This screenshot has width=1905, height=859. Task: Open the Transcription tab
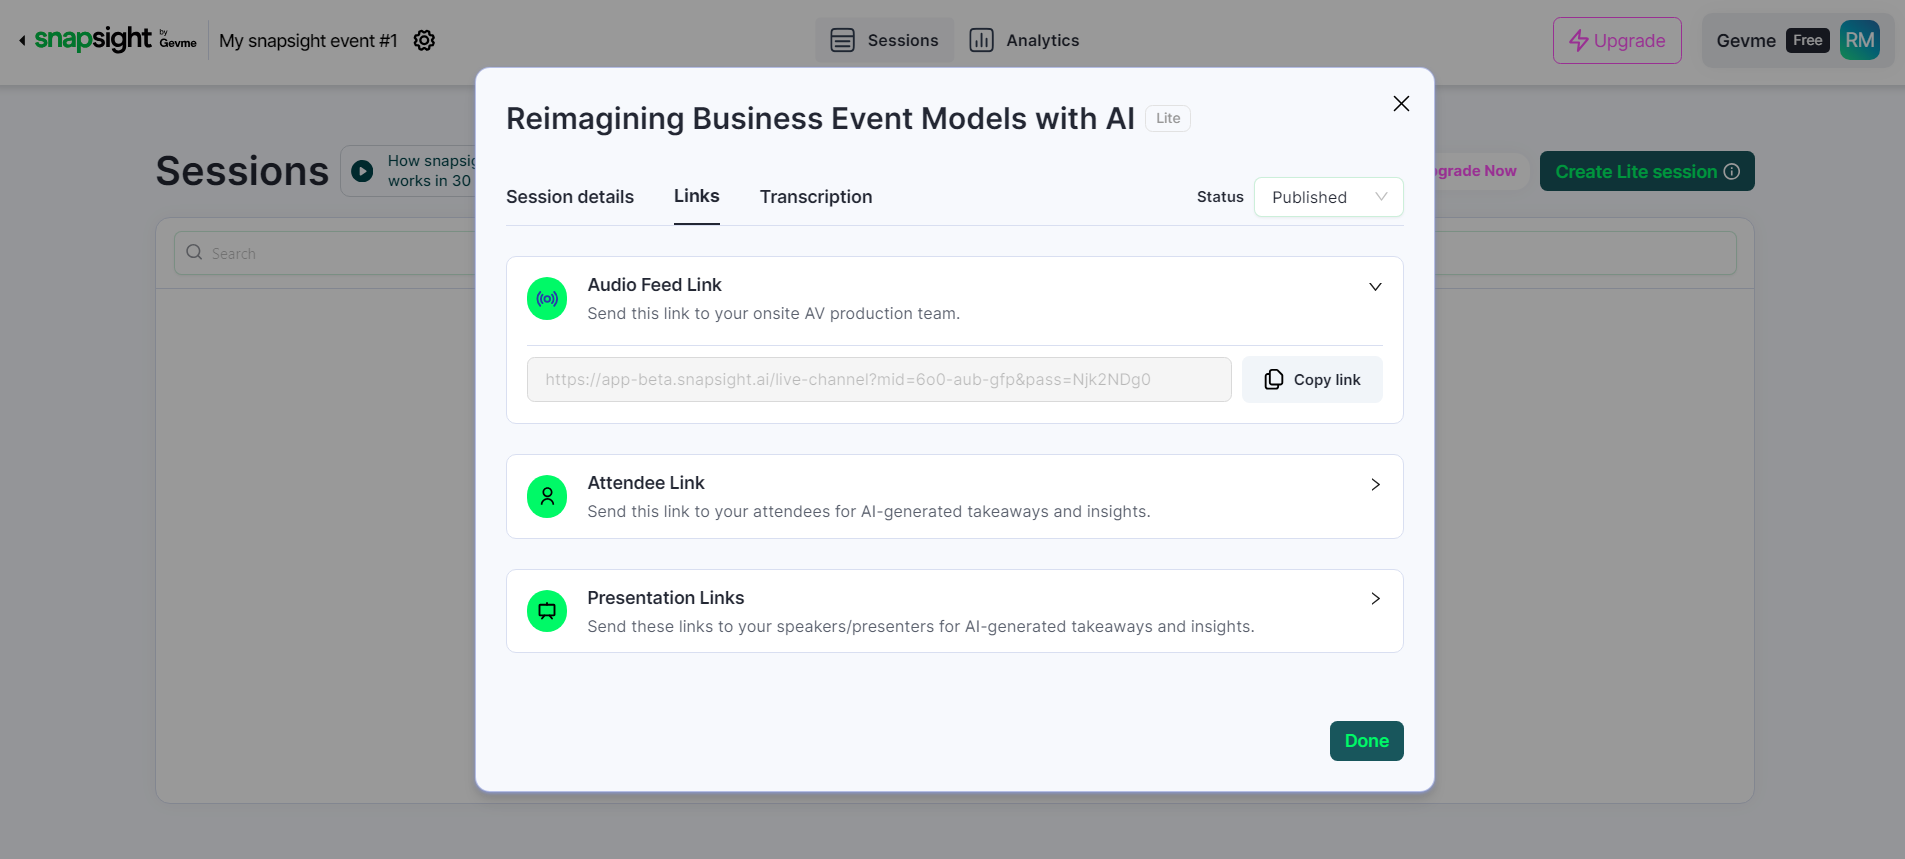pos(816,197)
